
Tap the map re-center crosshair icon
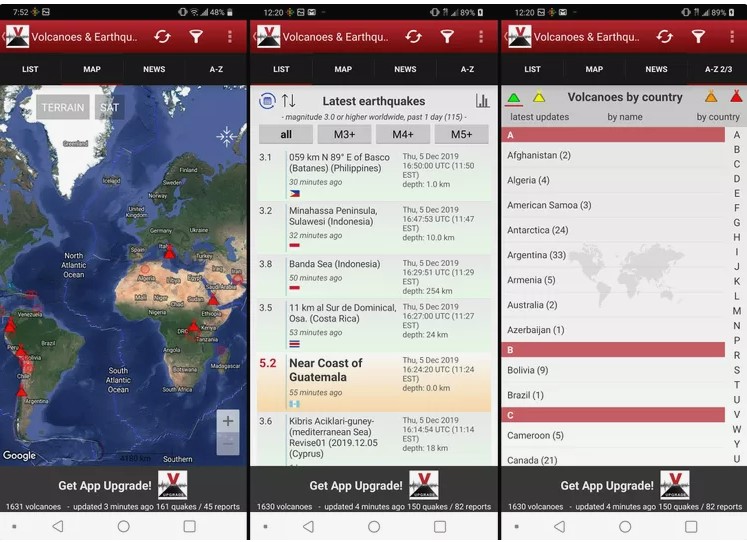[227, 136]
